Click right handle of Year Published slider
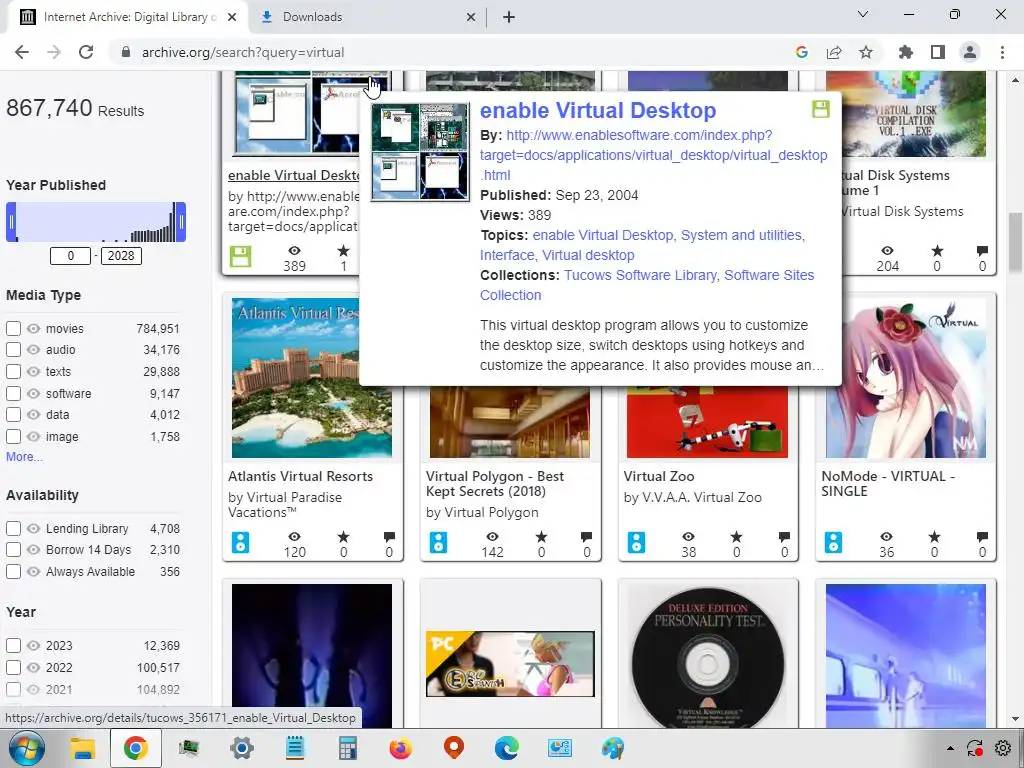Viewport: 1024px width, 768px height. (181, 222)
